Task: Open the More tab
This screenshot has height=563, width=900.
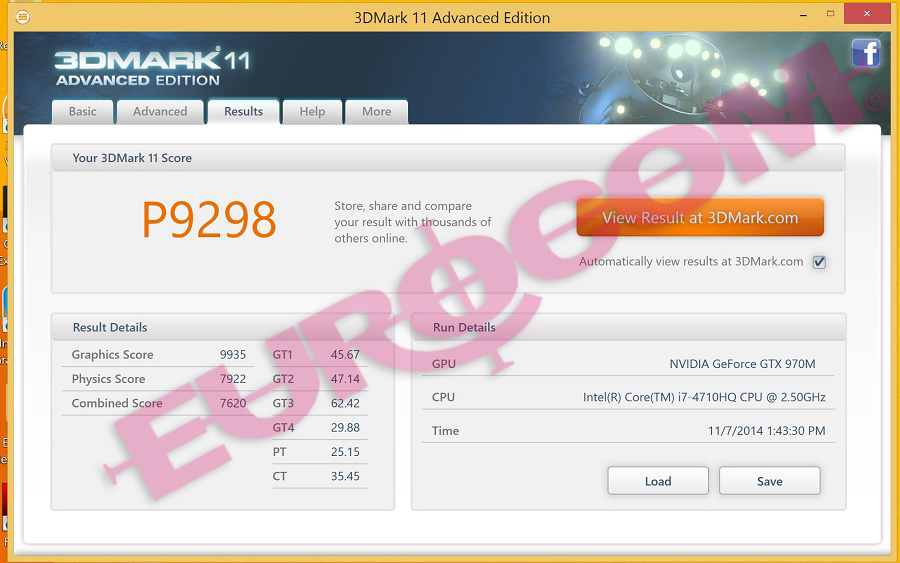Action: [x=376, y=112]
